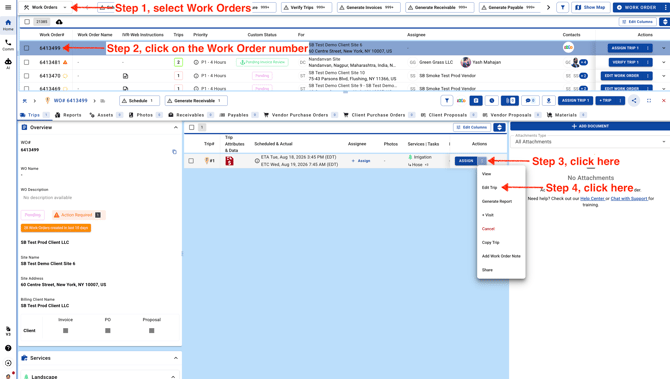This screenshot has height=379, width=670.
Task: Click the ADD DOCUMENT button
Action: click(x=590, y=126)
